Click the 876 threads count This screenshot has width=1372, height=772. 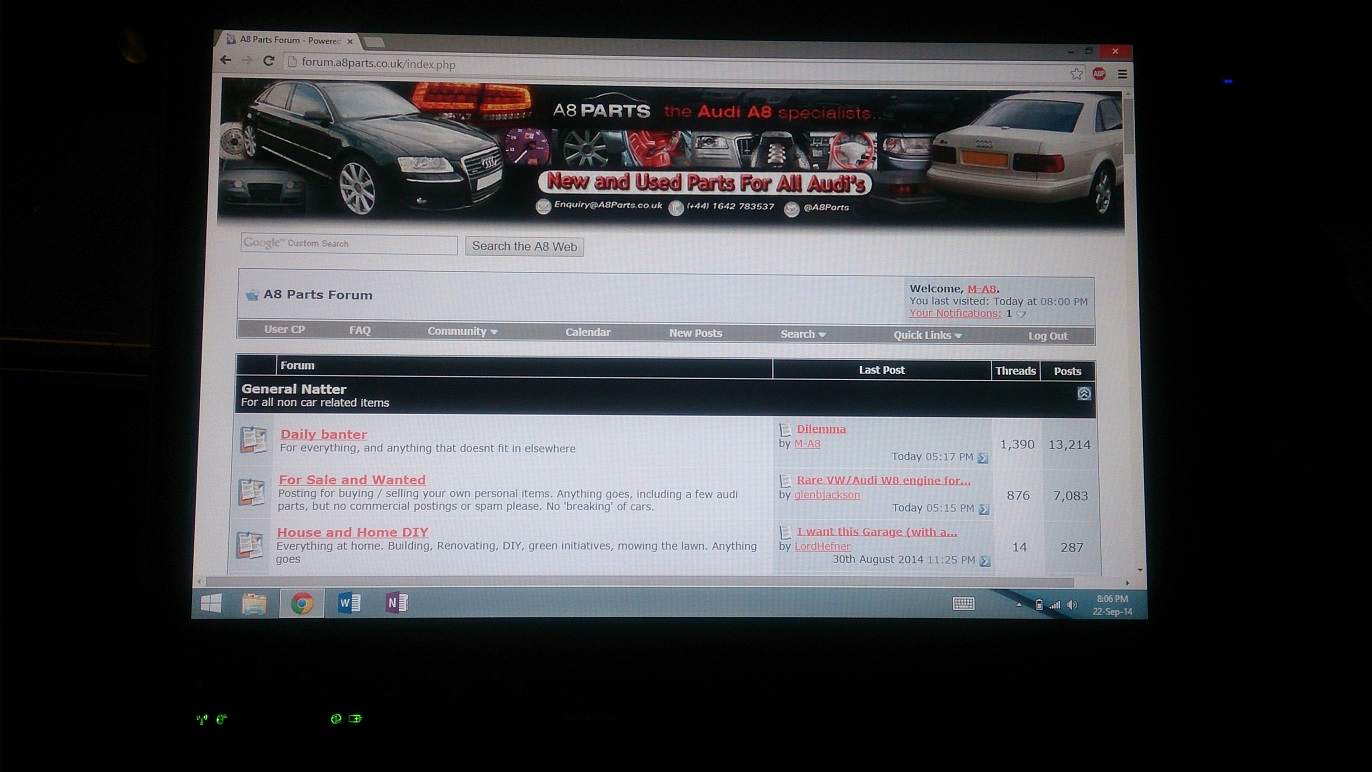point(1018,495)
